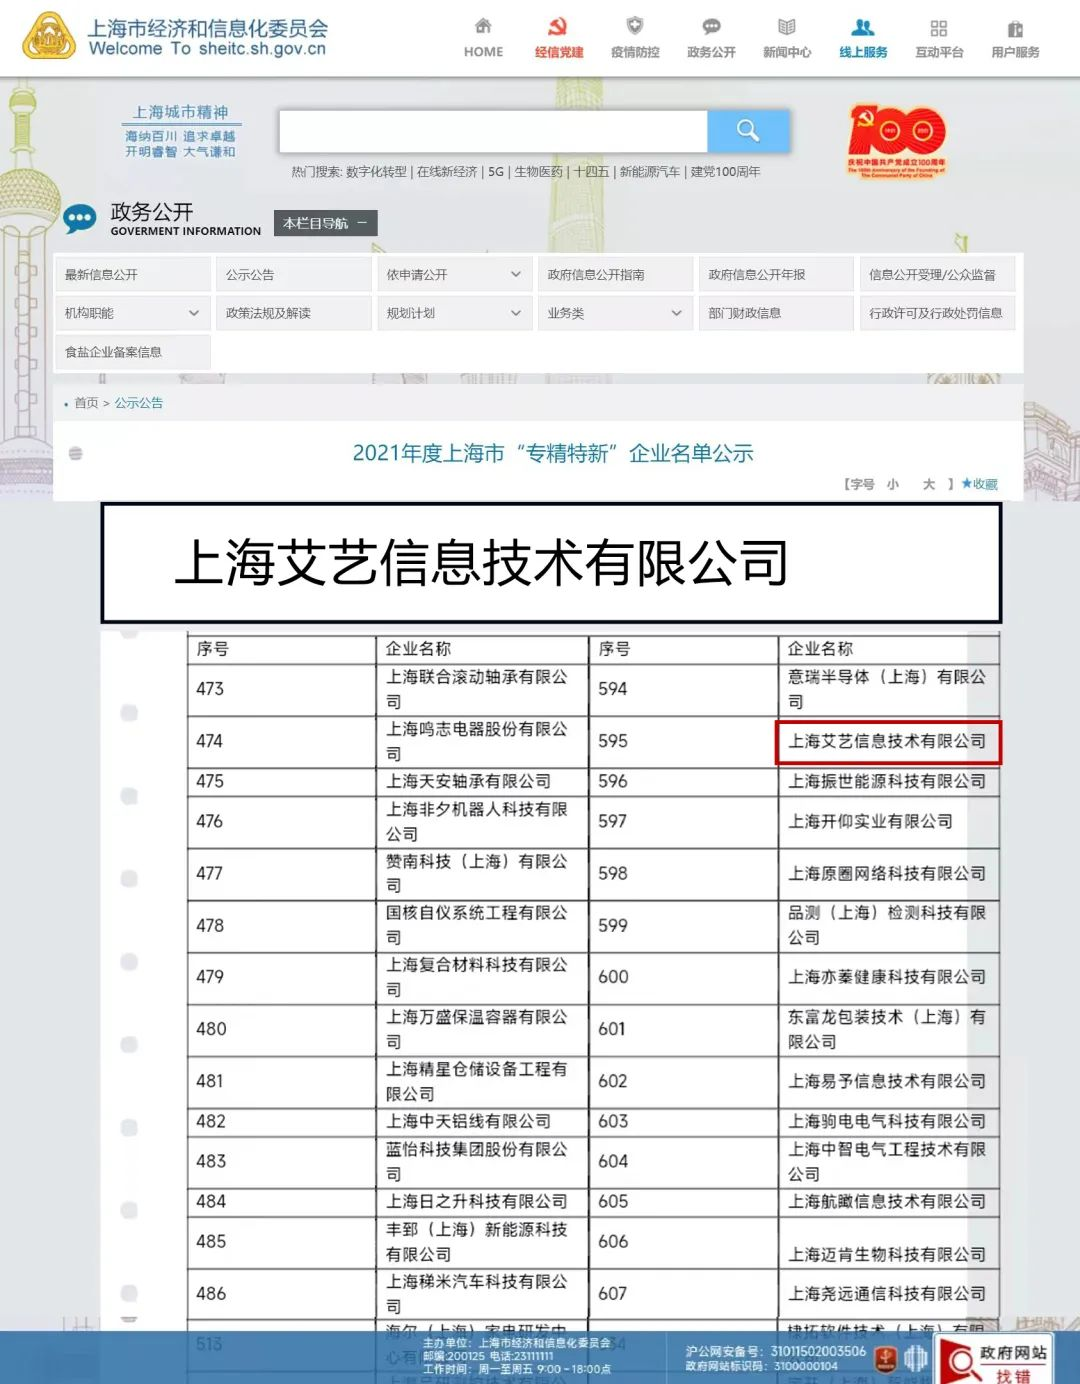Go to 首页 breadcrumb link

(86, 403)
